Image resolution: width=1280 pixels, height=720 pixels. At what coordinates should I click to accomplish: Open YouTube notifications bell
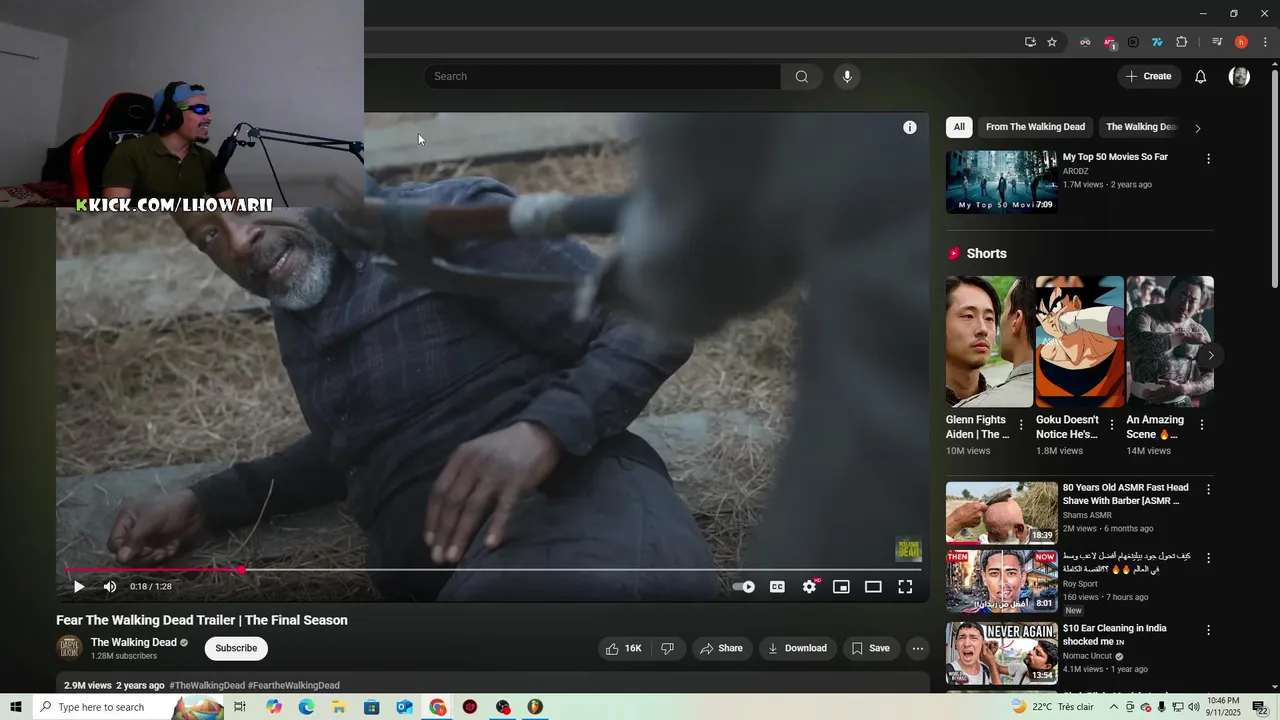click(x=1200, y=77)
